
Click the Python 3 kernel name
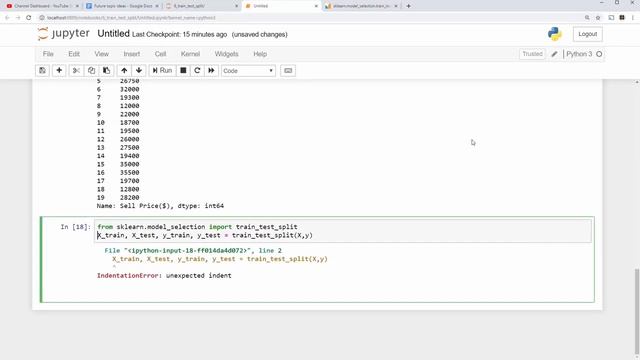[x=579, y=54]
